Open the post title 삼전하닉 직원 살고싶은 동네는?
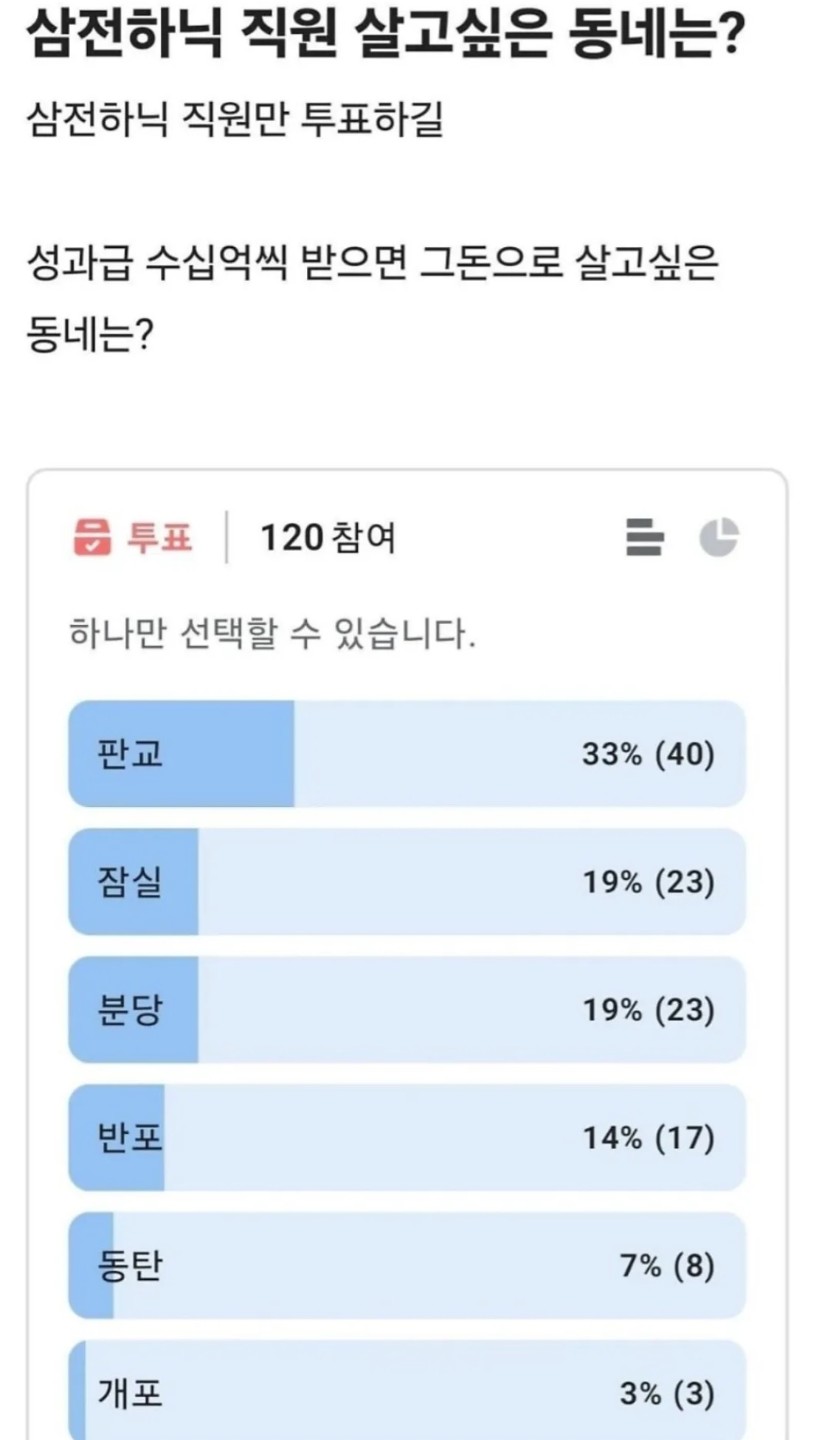This screenshot has width=830, height=1440. 385,38
